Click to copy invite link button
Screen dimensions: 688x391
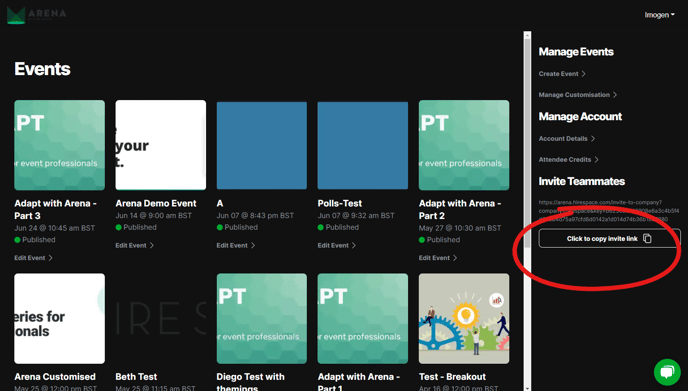tap(609, 238)
